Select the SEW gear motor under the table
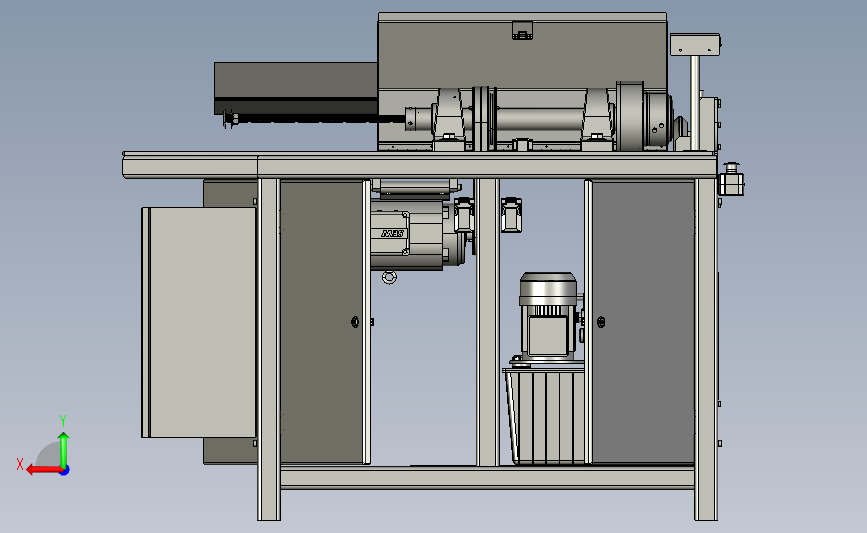 click(x=419, y=234)
